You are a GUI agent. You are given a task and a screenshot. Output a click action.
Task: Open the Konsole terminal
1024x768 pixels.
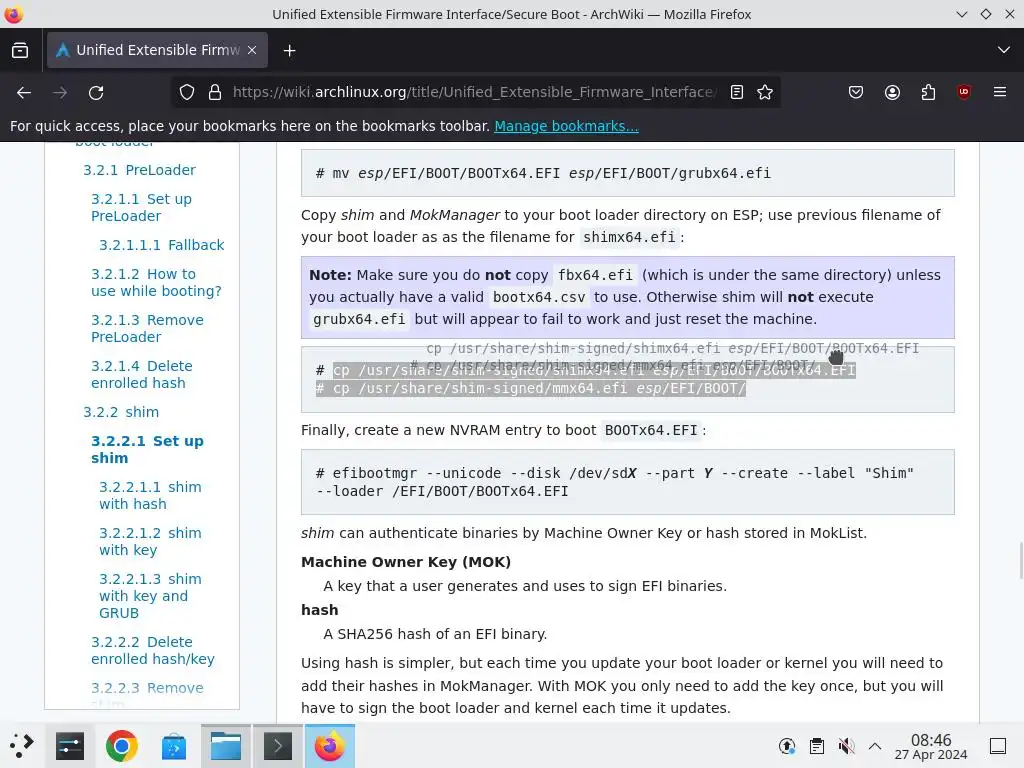278,746
